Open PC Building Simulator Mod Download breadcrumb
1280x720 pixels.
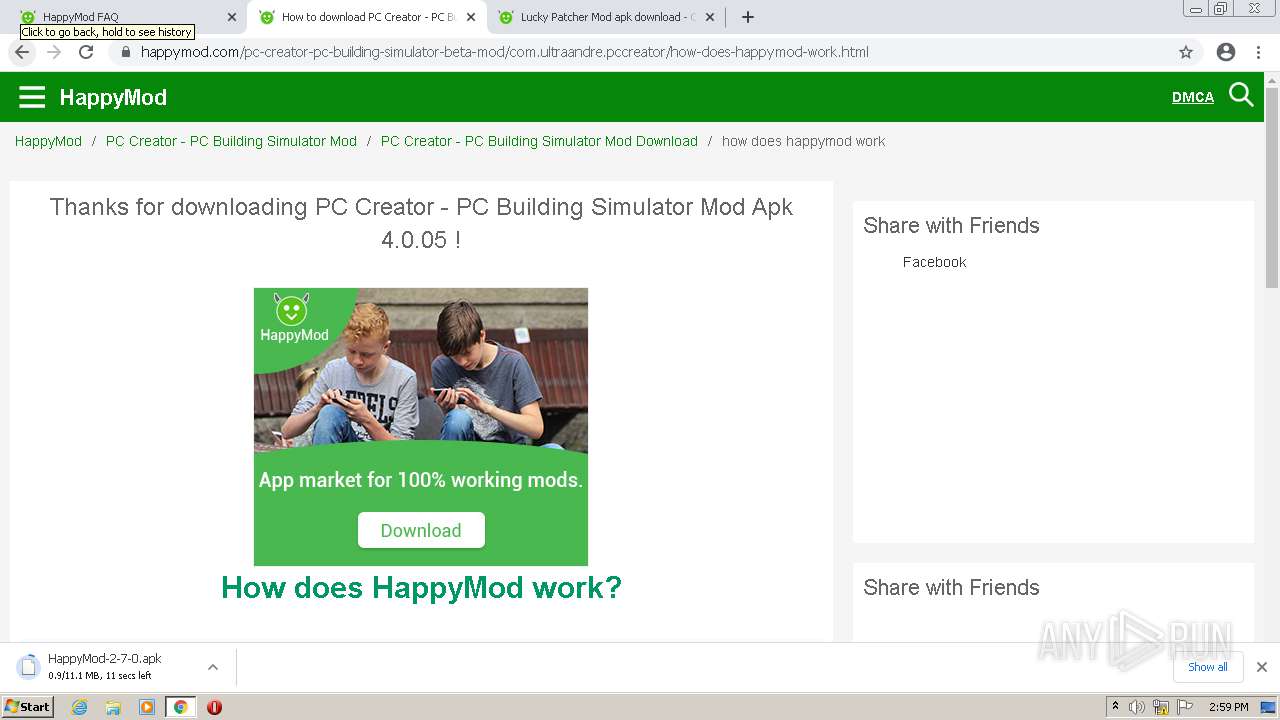pyautogui.click(x=539, y=141)
